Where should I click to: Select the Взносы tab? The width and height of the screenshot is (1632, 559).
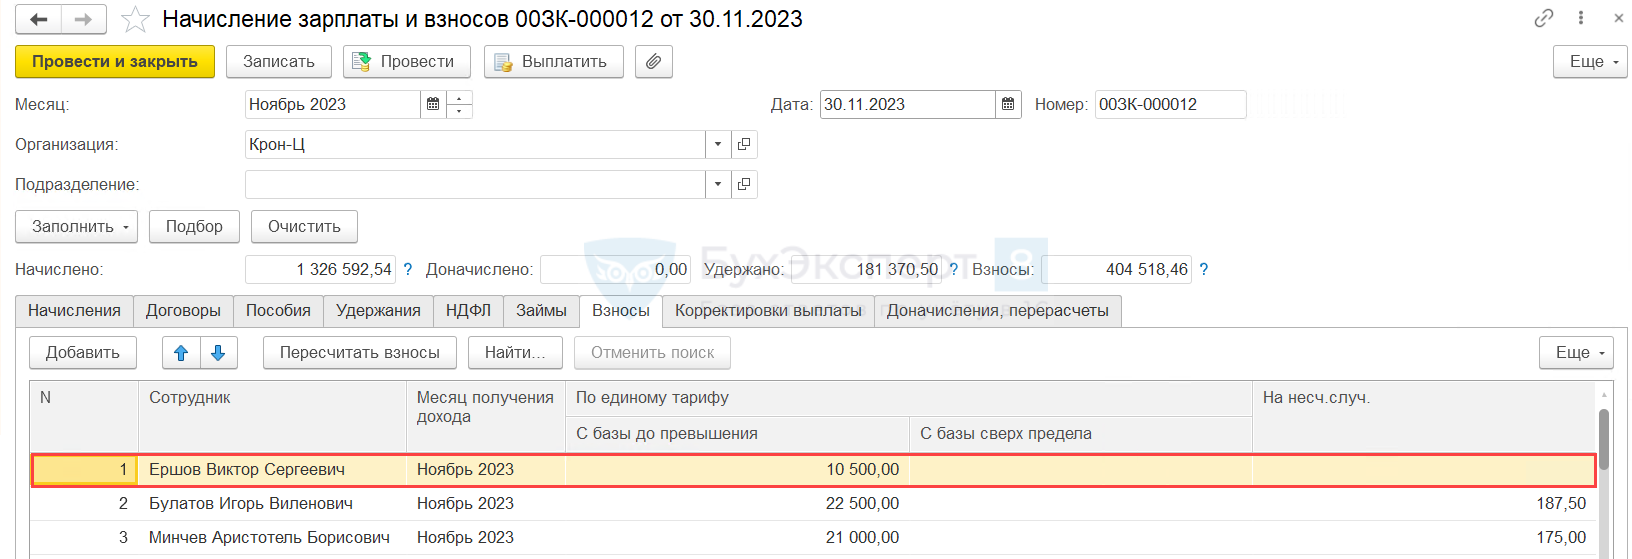[x=621, y=311]
